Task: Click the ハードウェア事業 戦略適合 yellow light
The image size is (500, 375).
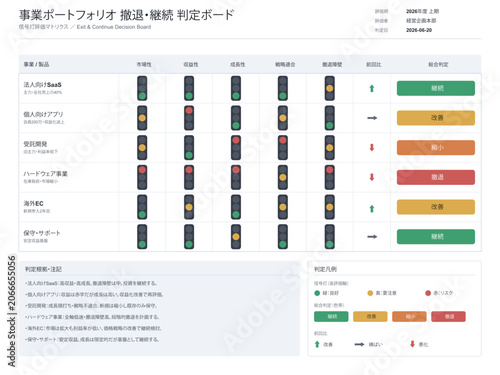Action: 283,177
